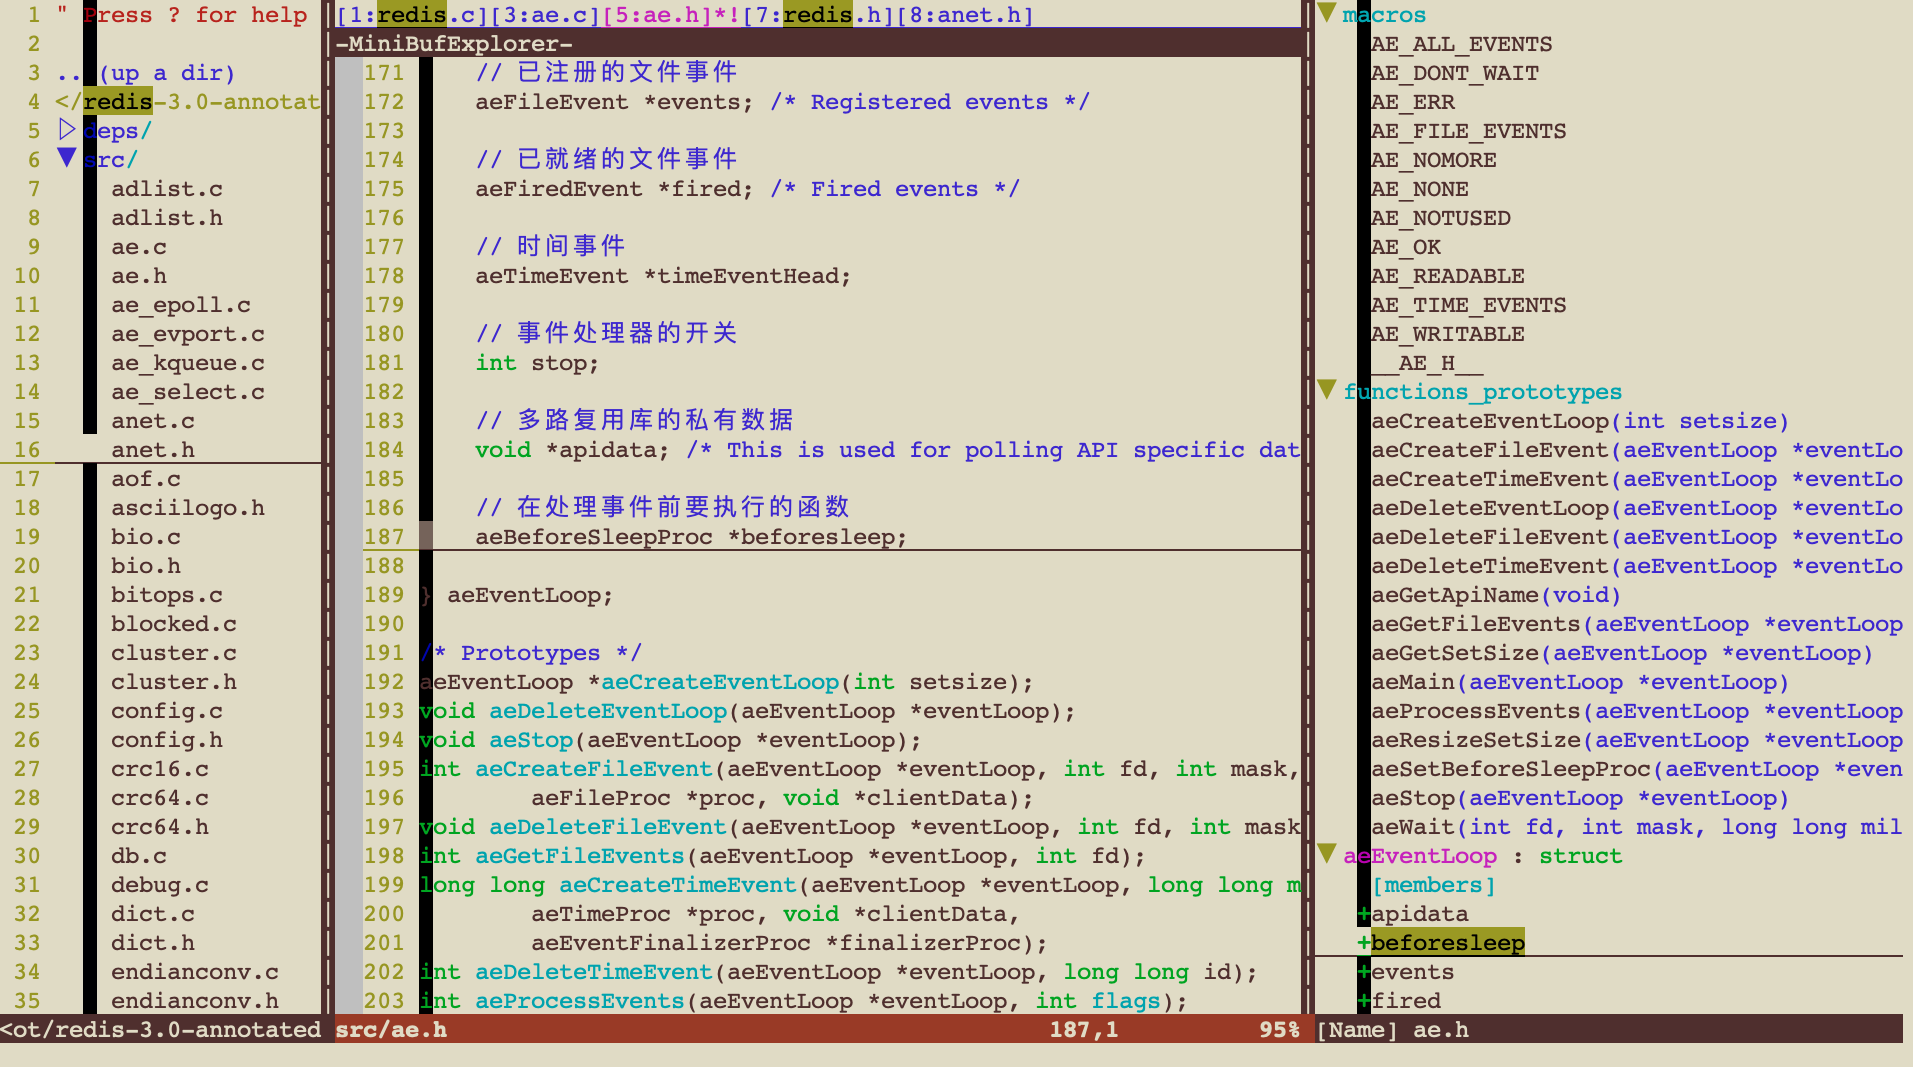This screenshot has width=1913, height=1067.
Task: Jump to apidata struct member tag
Action: (1420, 914)
